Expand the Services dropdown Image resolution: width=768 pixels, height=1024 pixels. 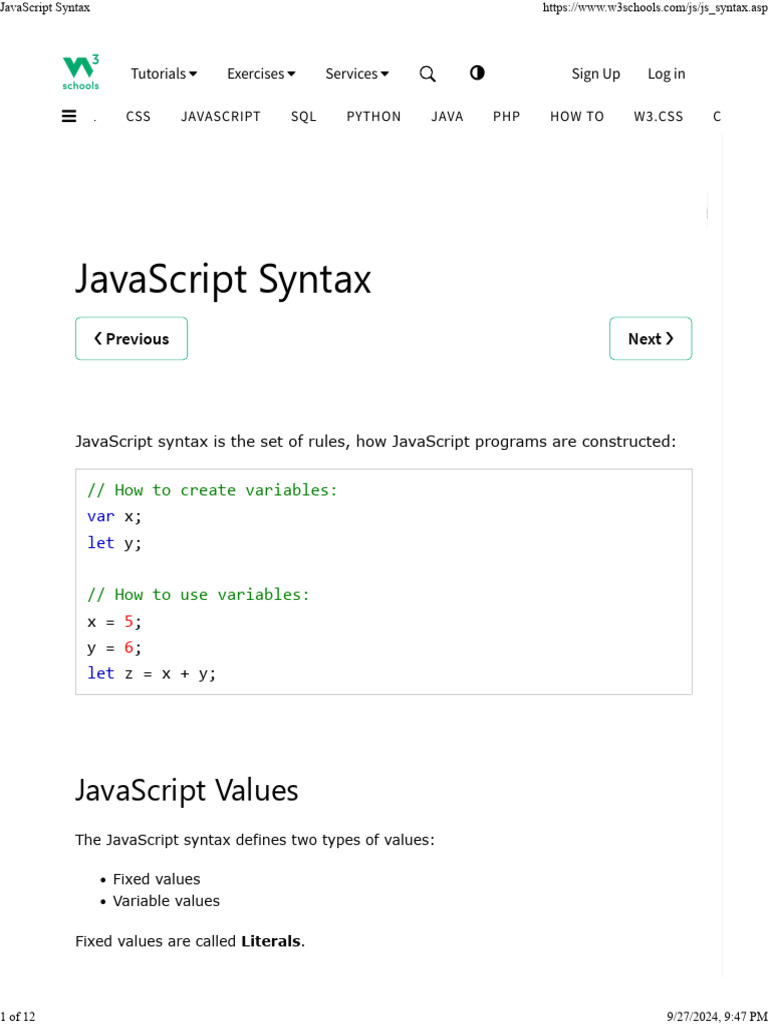tap(357, 74)
